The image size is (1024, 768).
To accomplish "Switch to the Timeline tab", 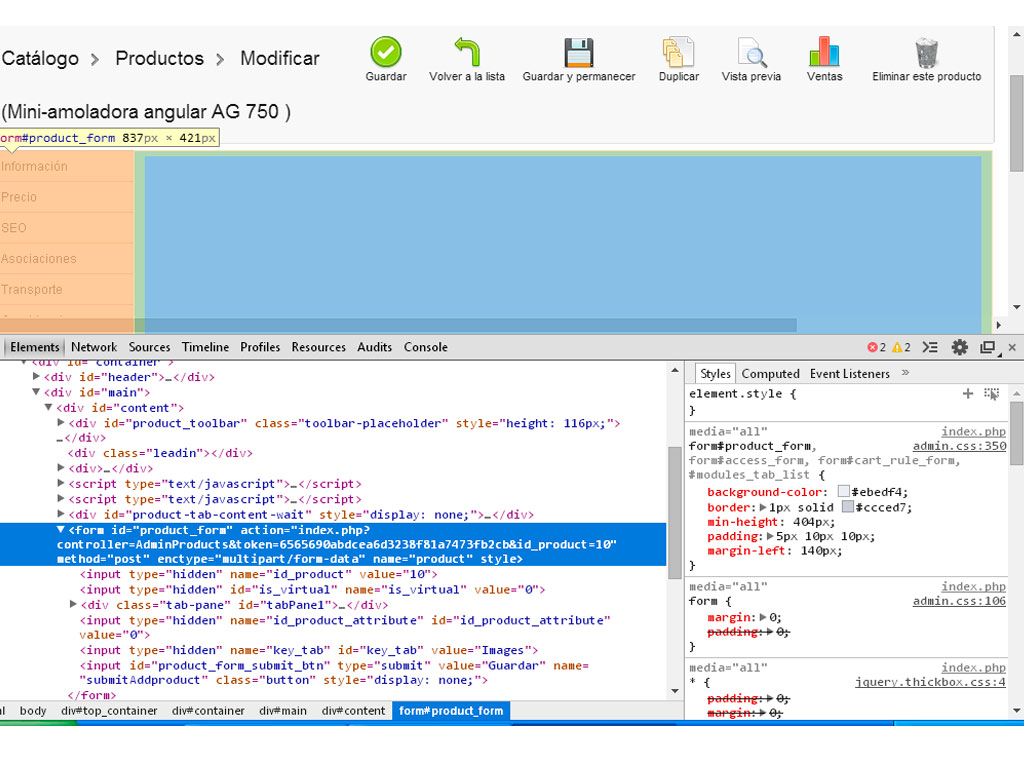I will 205,347.
